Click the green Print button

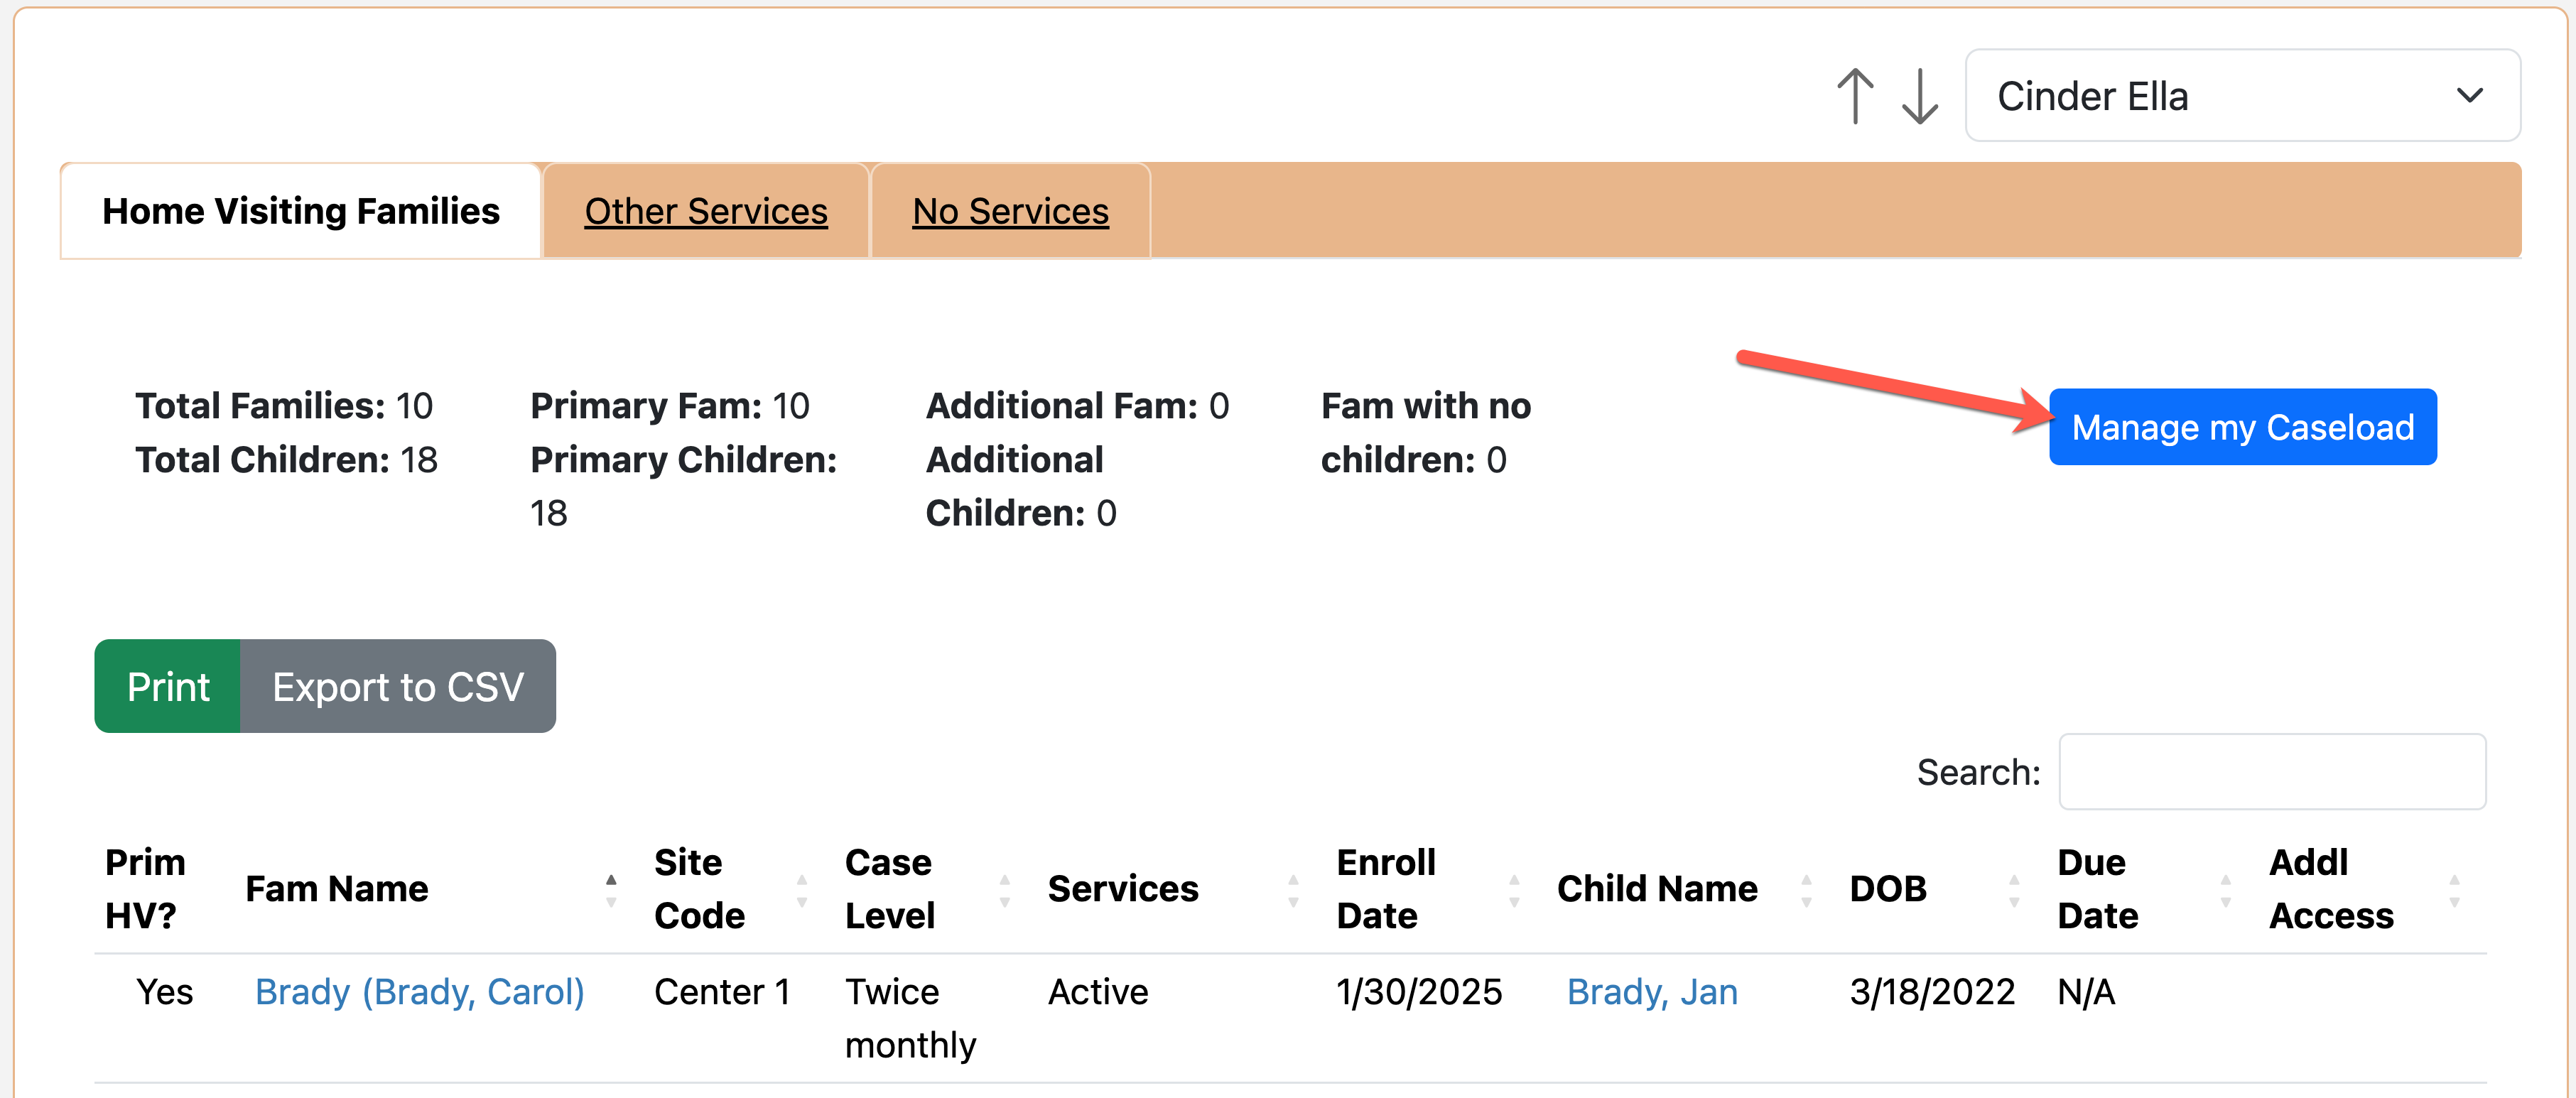168,686
